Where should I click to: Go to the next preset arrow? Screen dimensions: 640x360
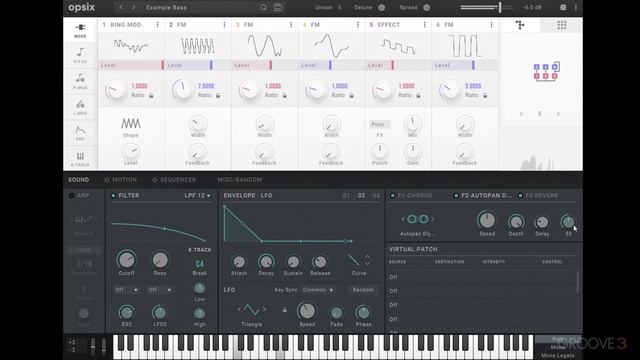tap(133, 7)
